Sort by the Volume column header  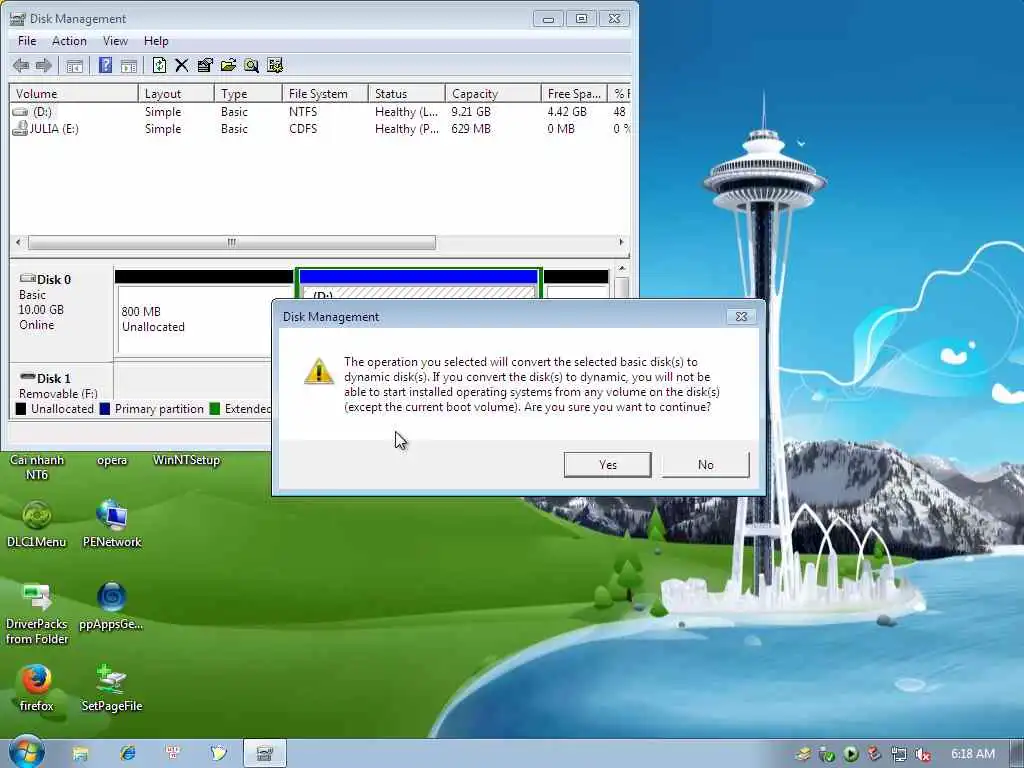[73, 94]
